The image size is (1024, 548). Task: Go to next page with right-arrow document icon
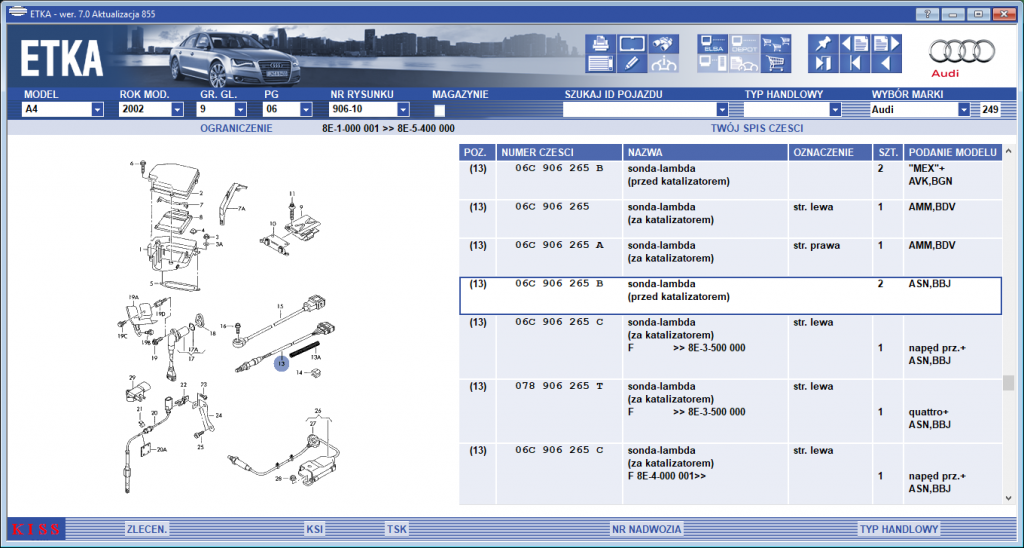coord(887,44)
